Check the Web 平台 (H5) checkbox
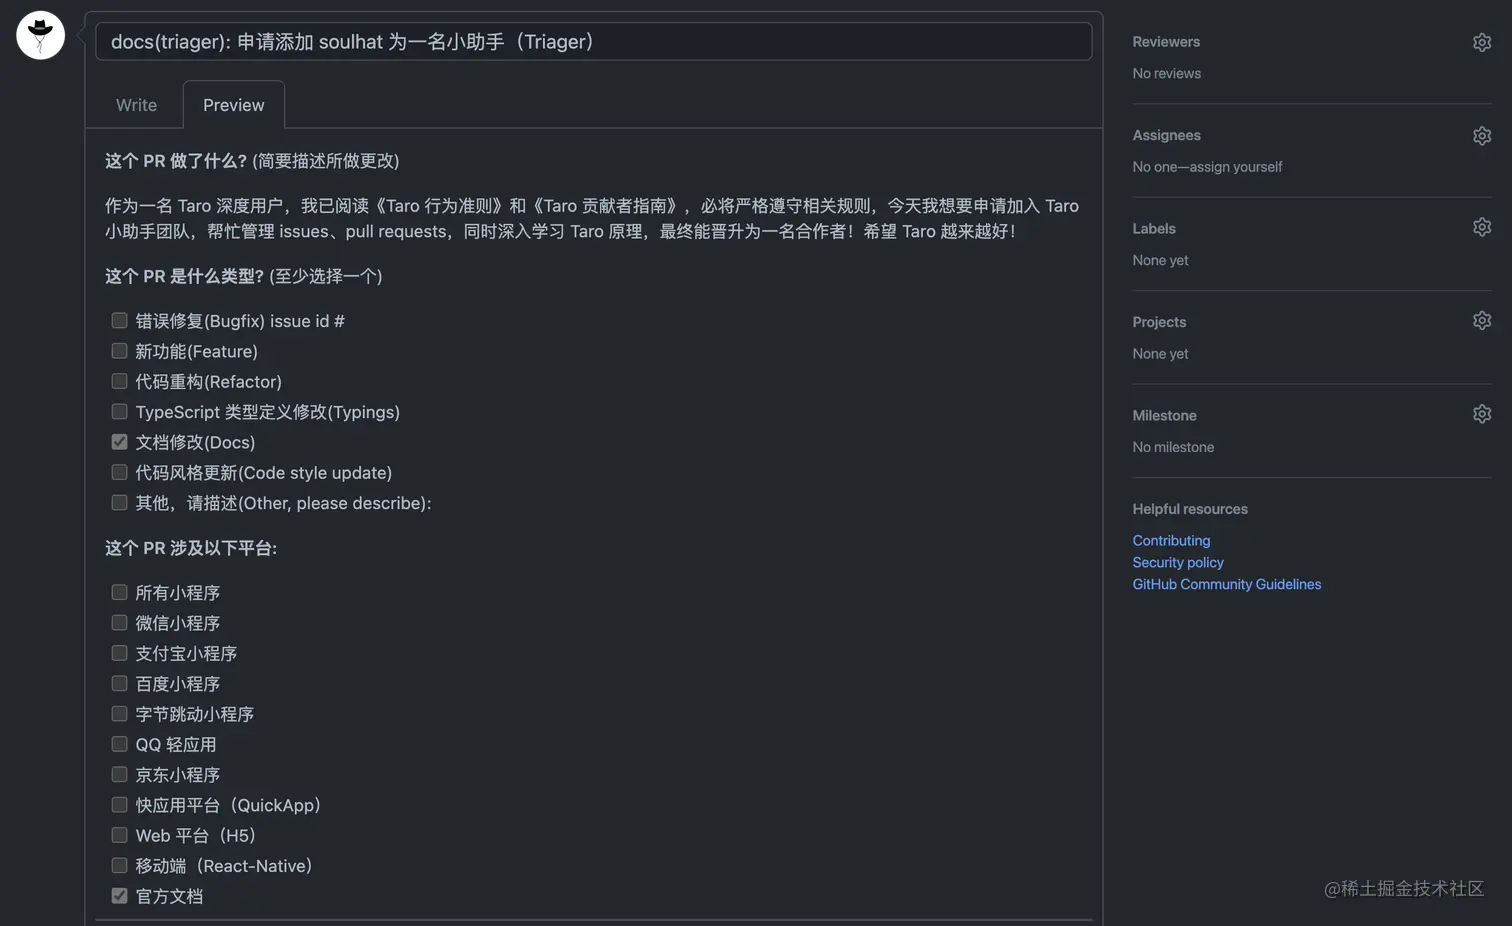 [x=119, y=835]
